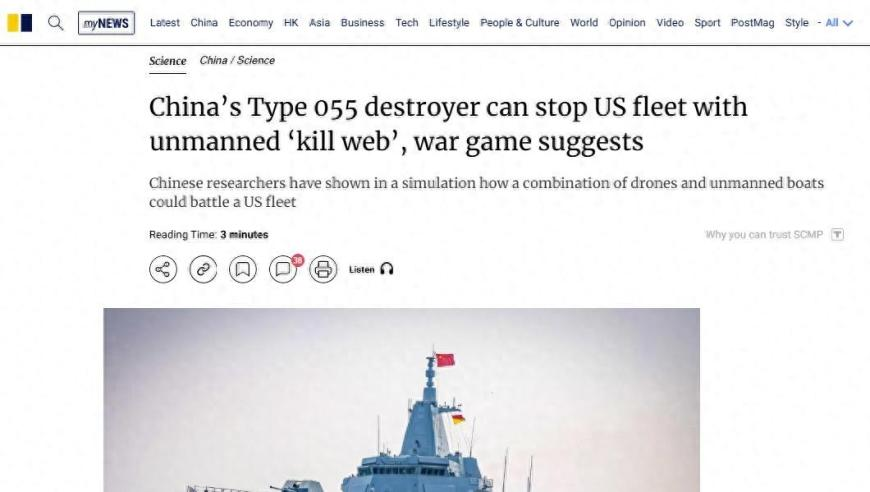The height and width of the screenshot is (492, 870).
Task: Print the article using printer icon
Action: [323, 270]
